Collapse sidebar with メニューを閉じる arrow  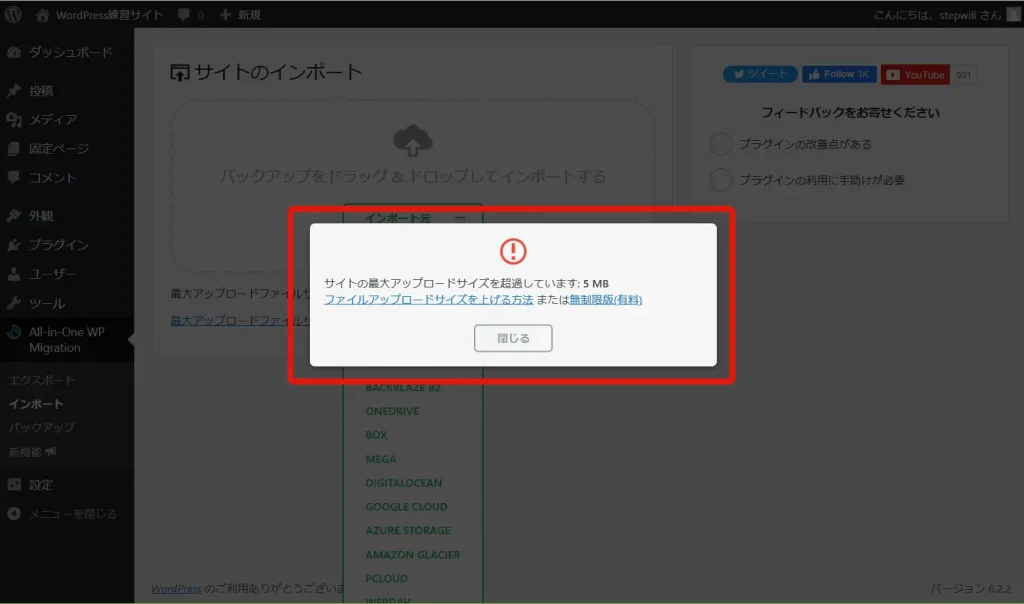click(14, 514)
